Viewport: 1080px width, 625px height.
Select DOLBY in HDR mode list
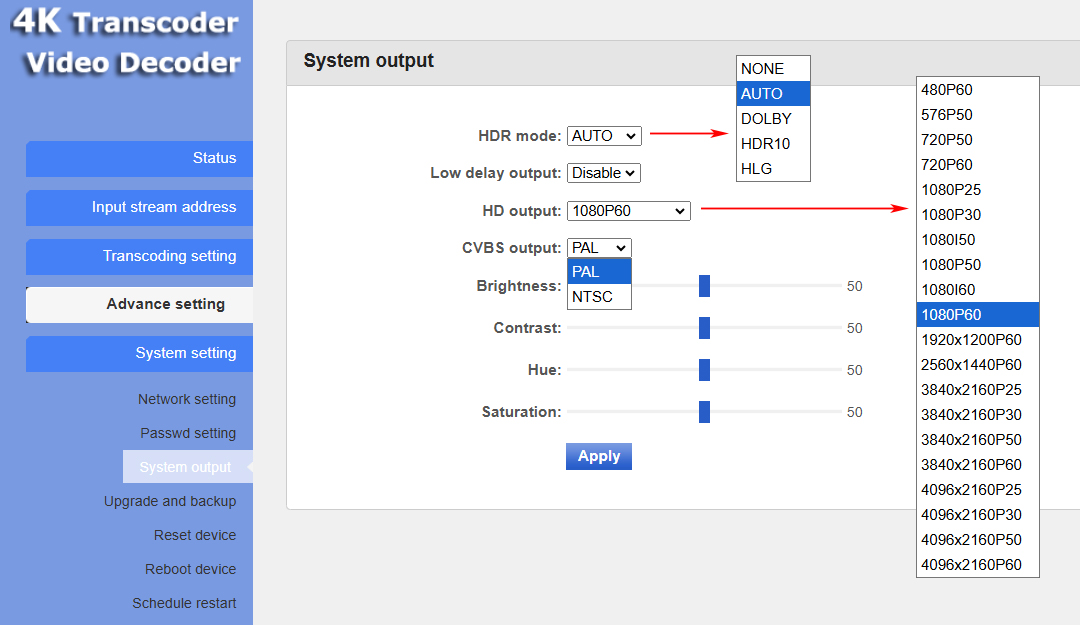[773, 119]
